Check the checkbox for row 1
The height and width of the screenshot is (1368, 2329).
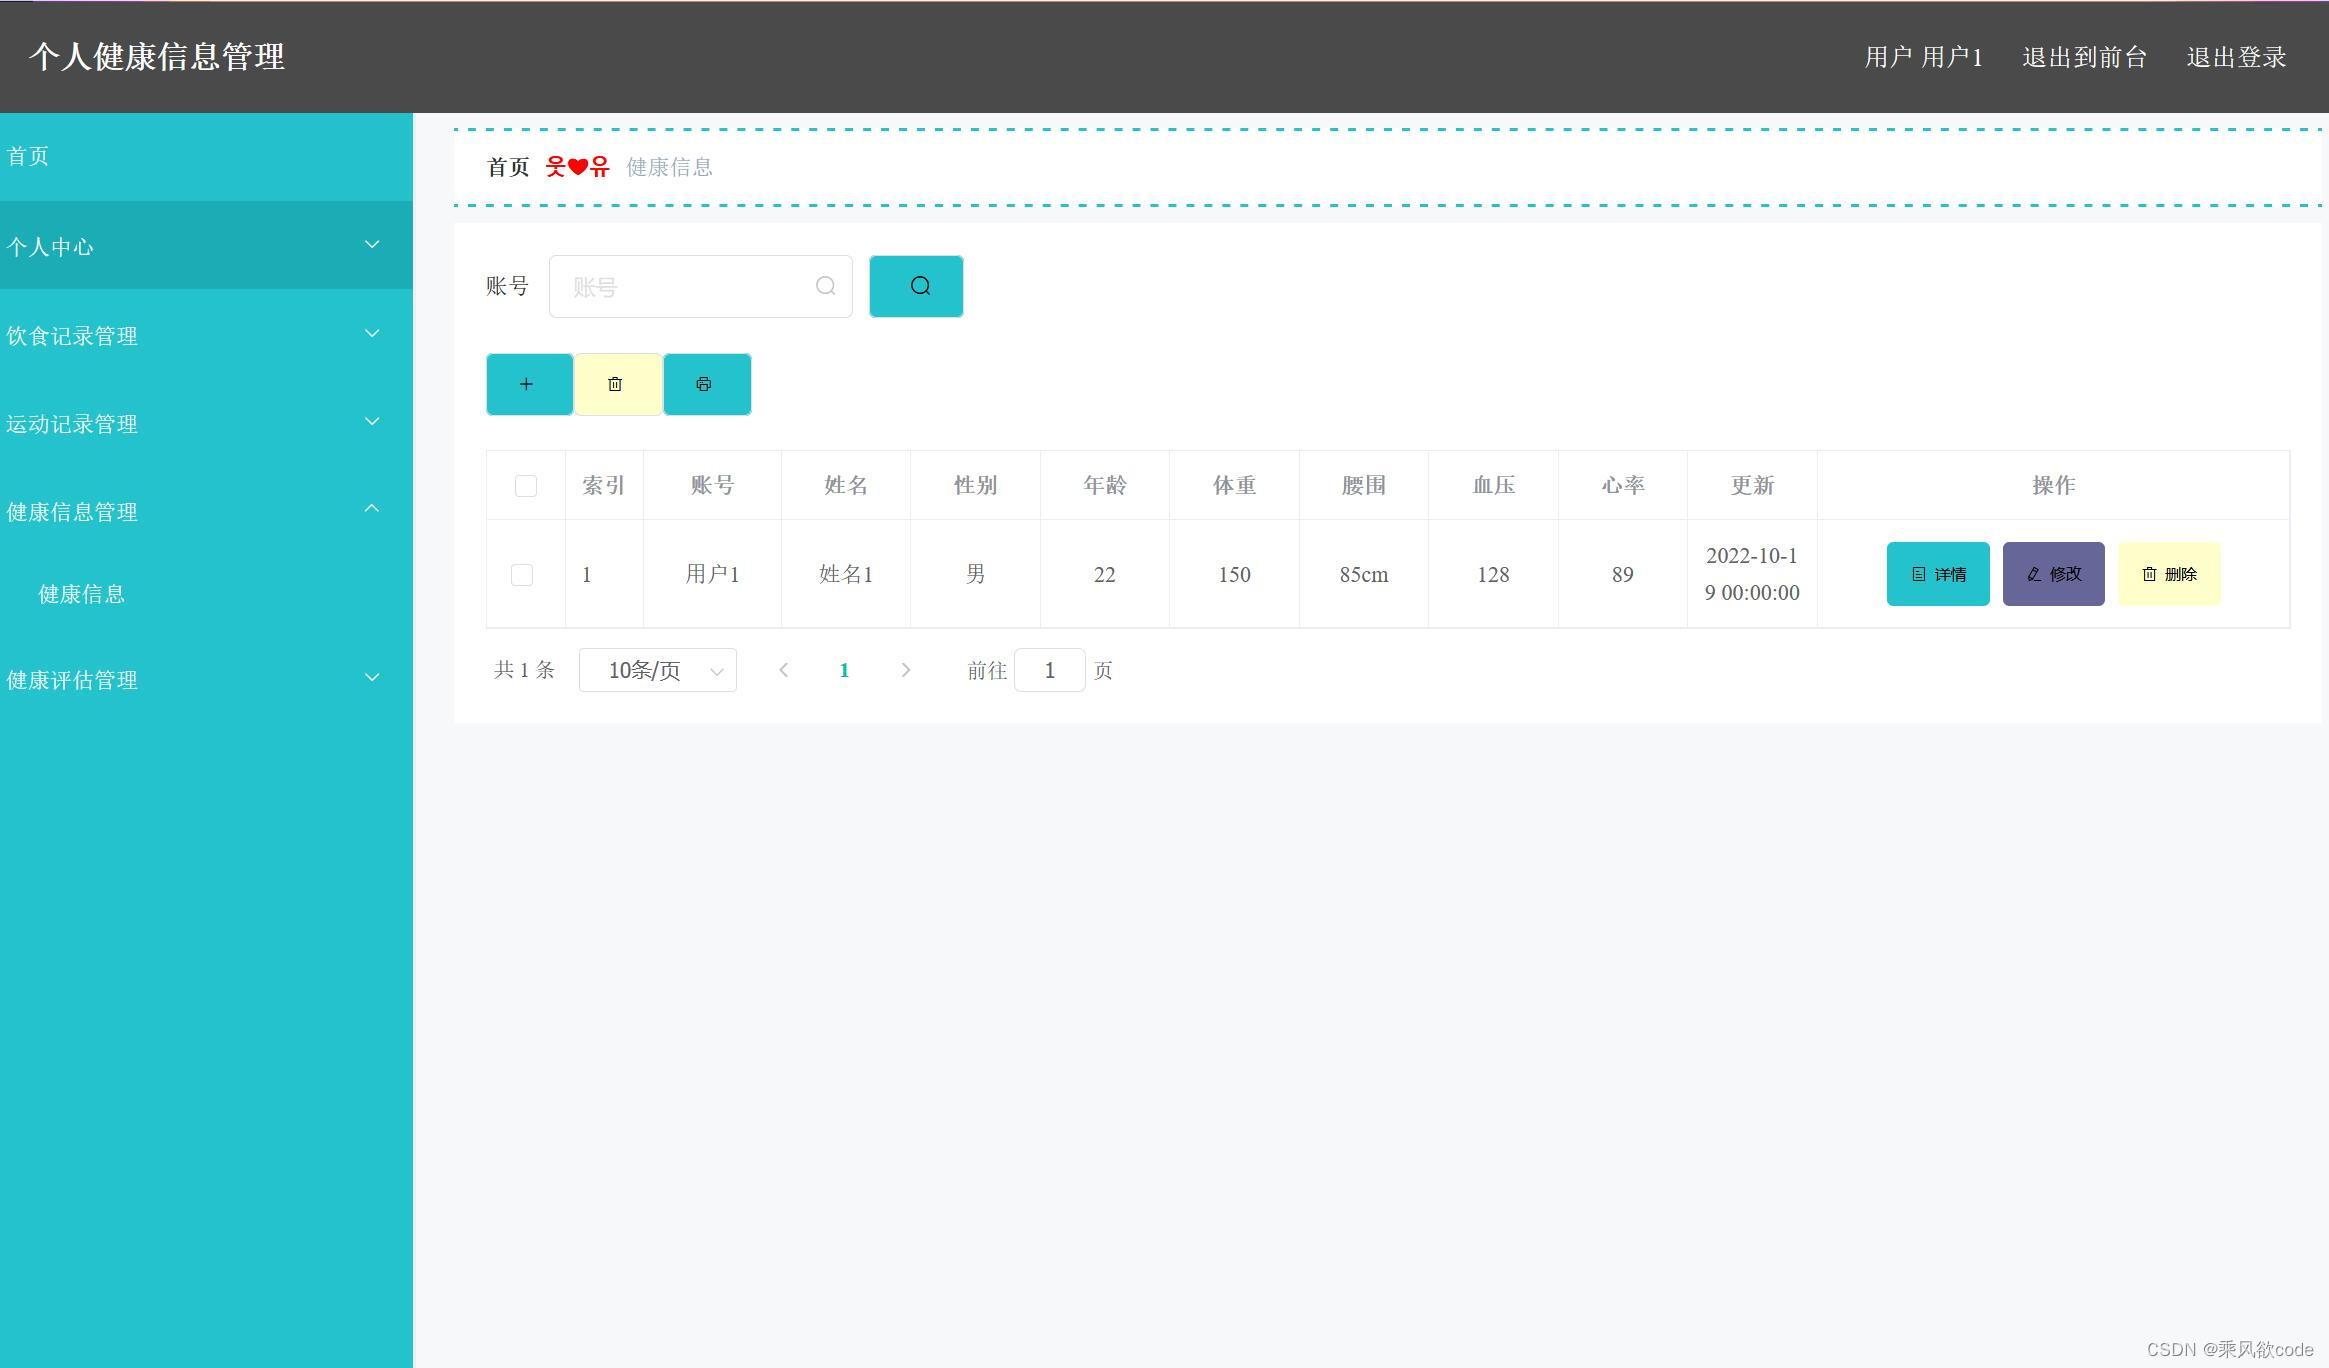point(522,575)
